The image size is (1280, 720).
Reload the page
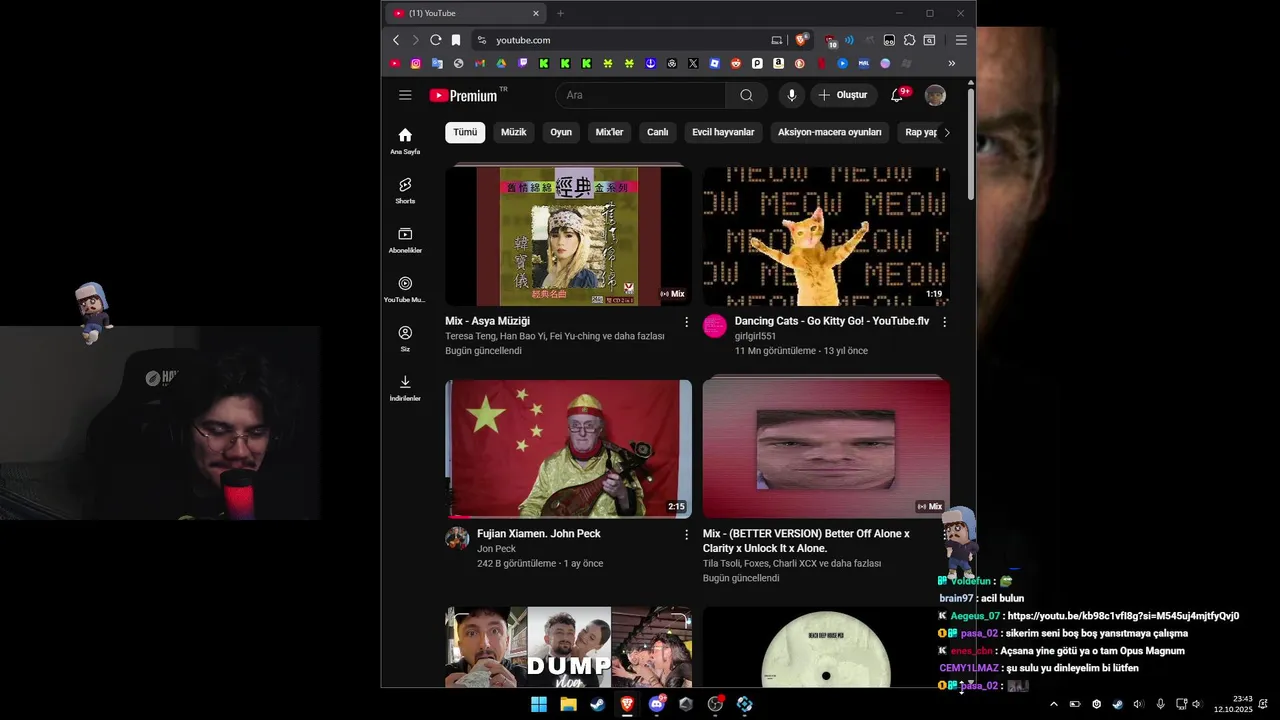[x=435, y=40]
